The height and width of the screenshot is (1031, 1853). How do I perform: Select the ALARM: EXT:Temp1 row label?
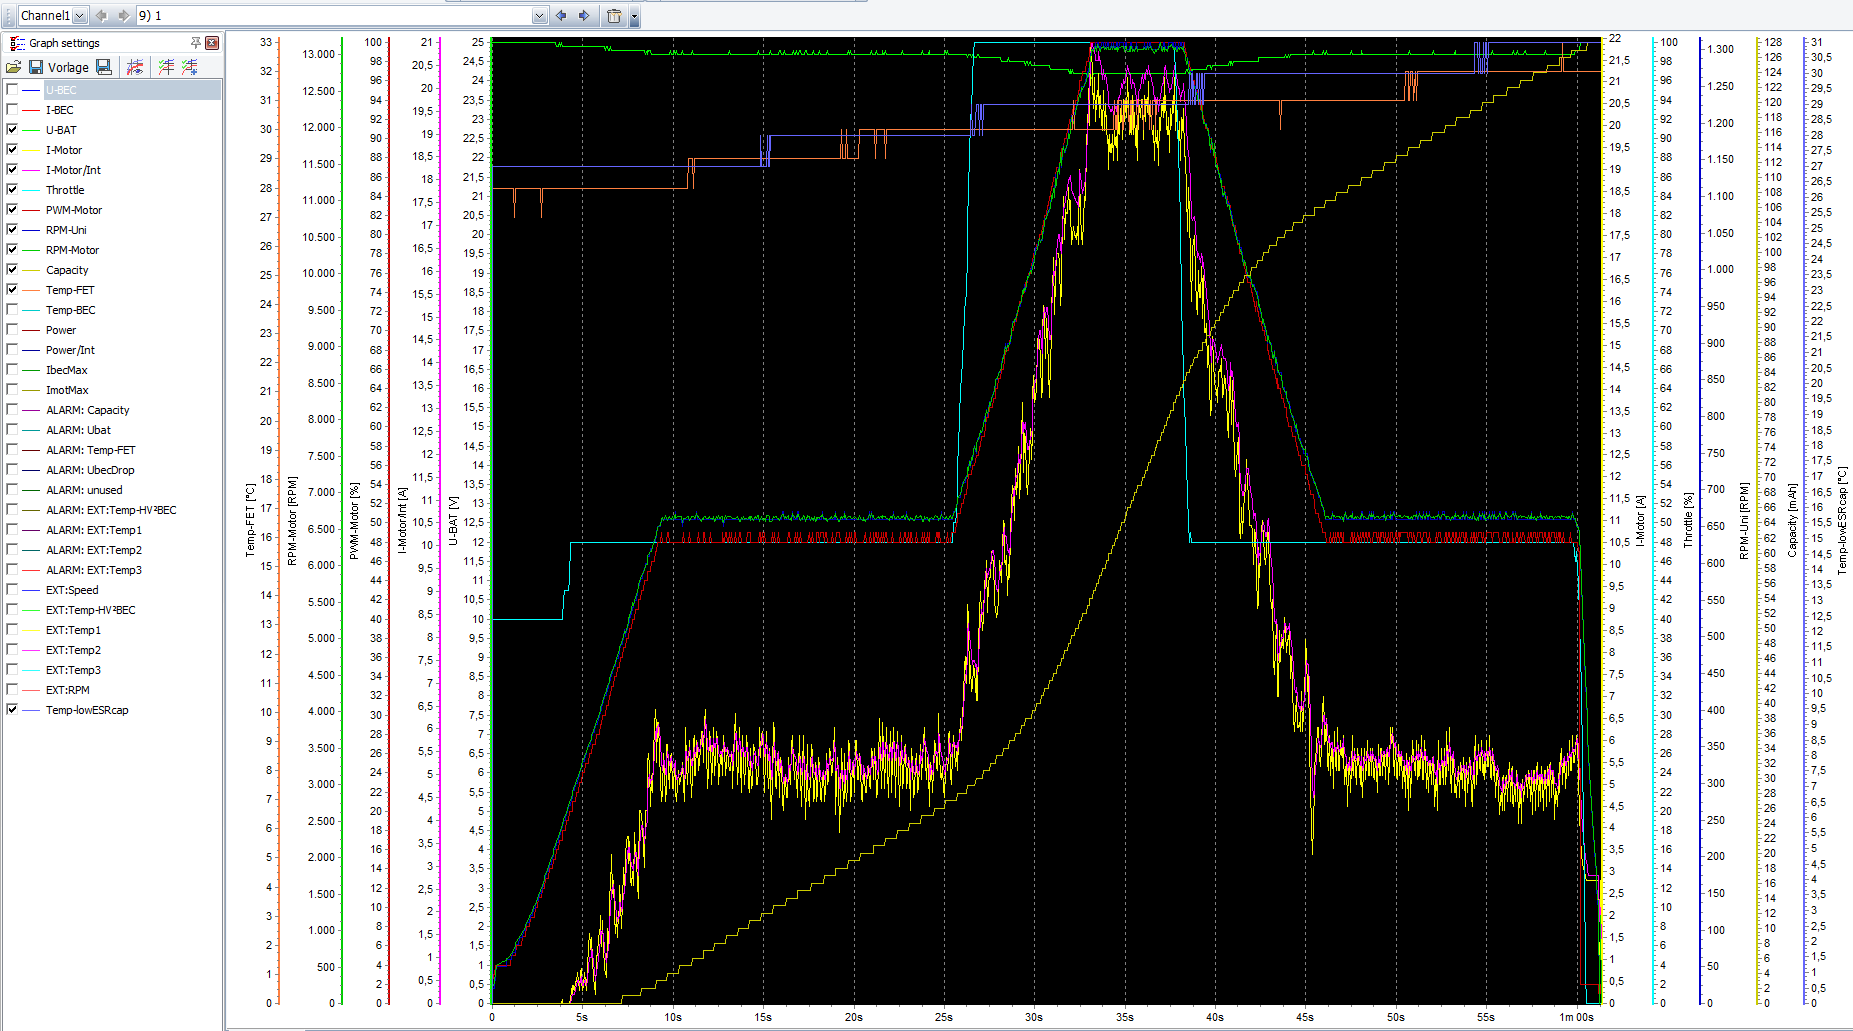pos(94,530)
